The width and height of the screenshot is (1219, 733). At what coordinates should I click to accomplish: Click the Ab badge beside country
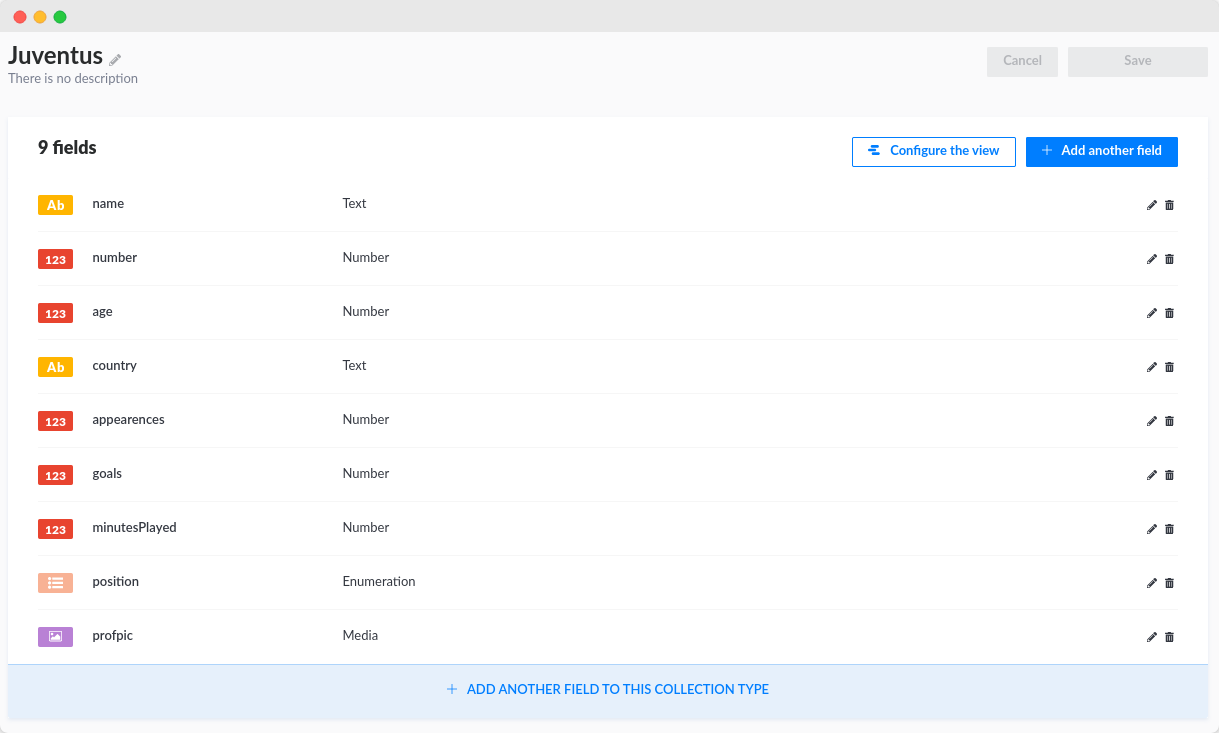click(55, 367)
